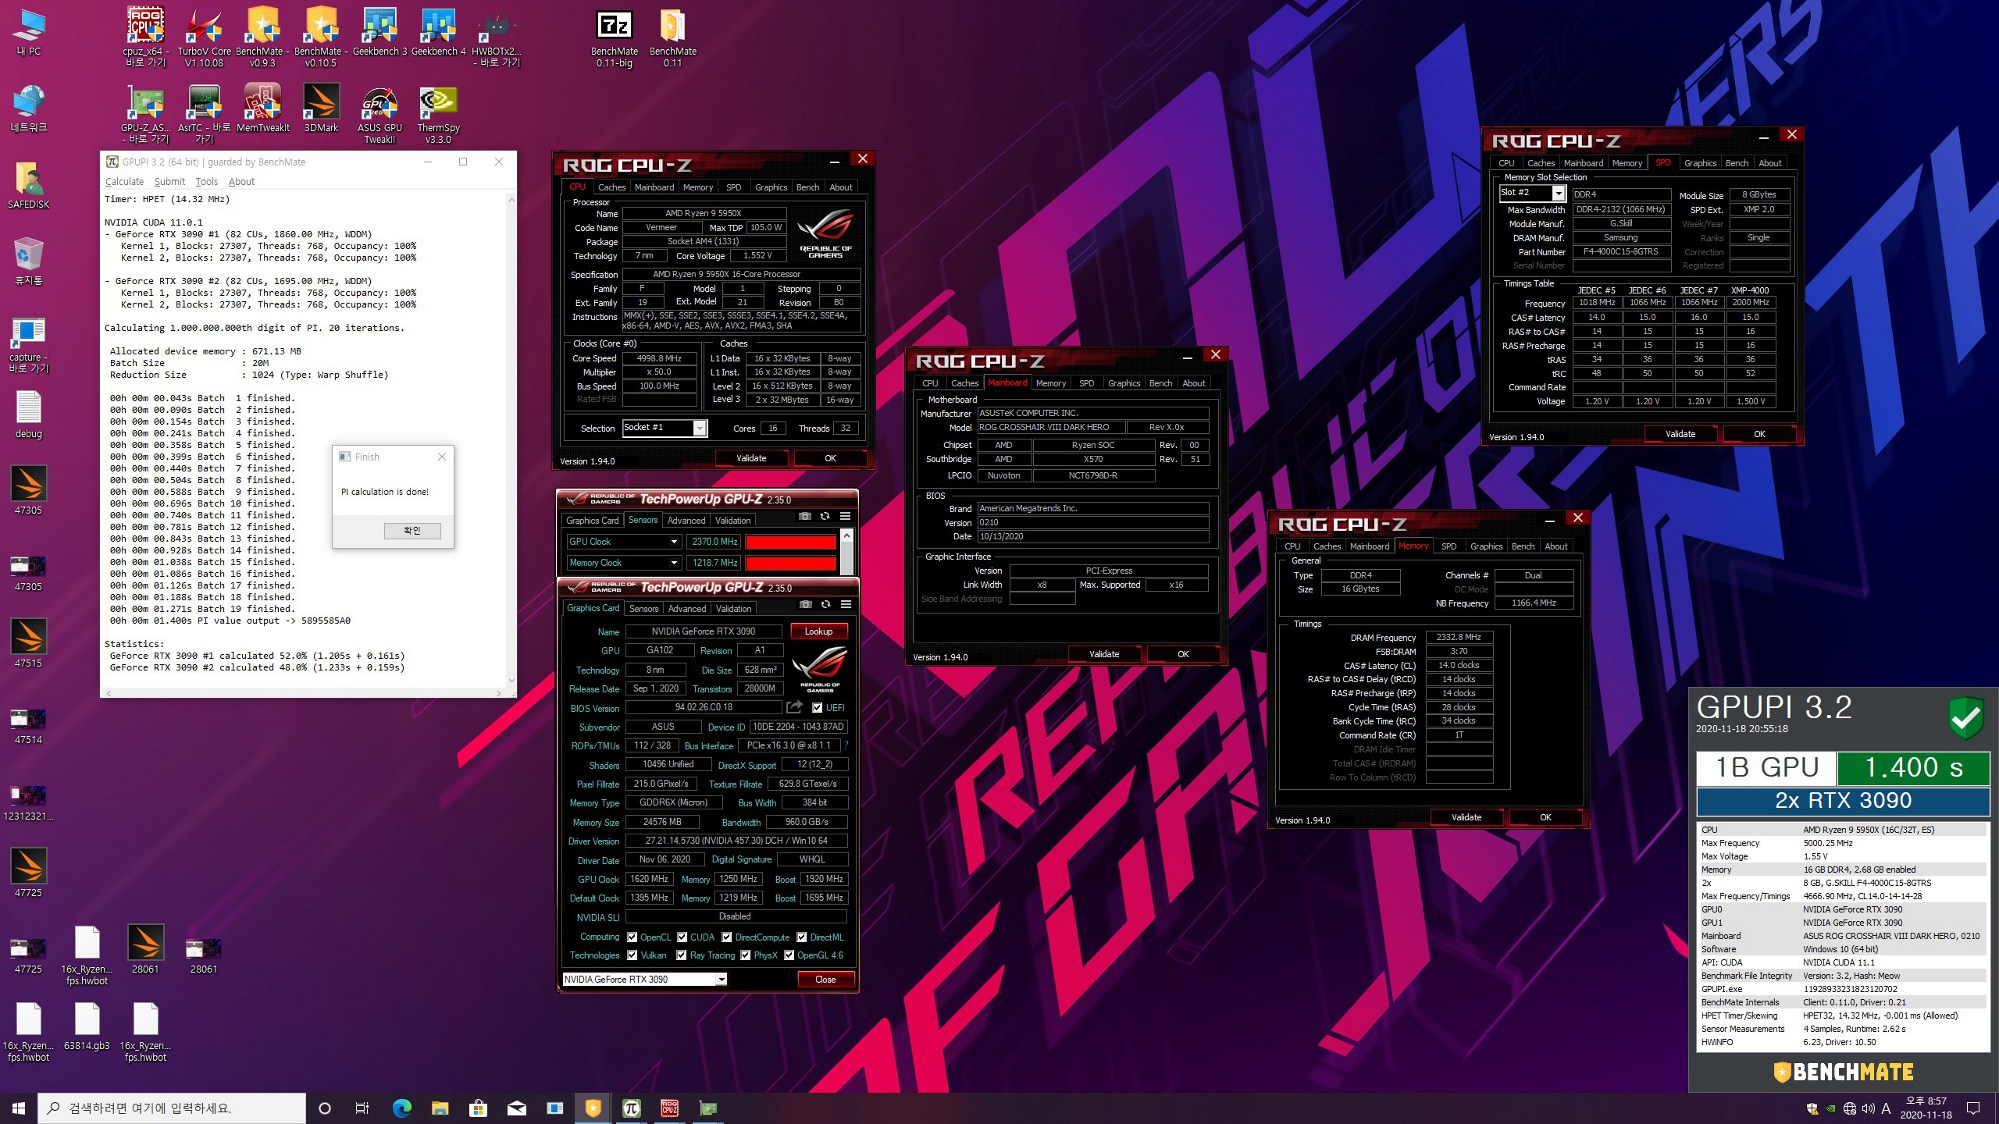Click the ROG CPU-Z icon in taskbar
This screenshot has height=1124, width=1999.
pyautogui.click(x=669, y=1108)
